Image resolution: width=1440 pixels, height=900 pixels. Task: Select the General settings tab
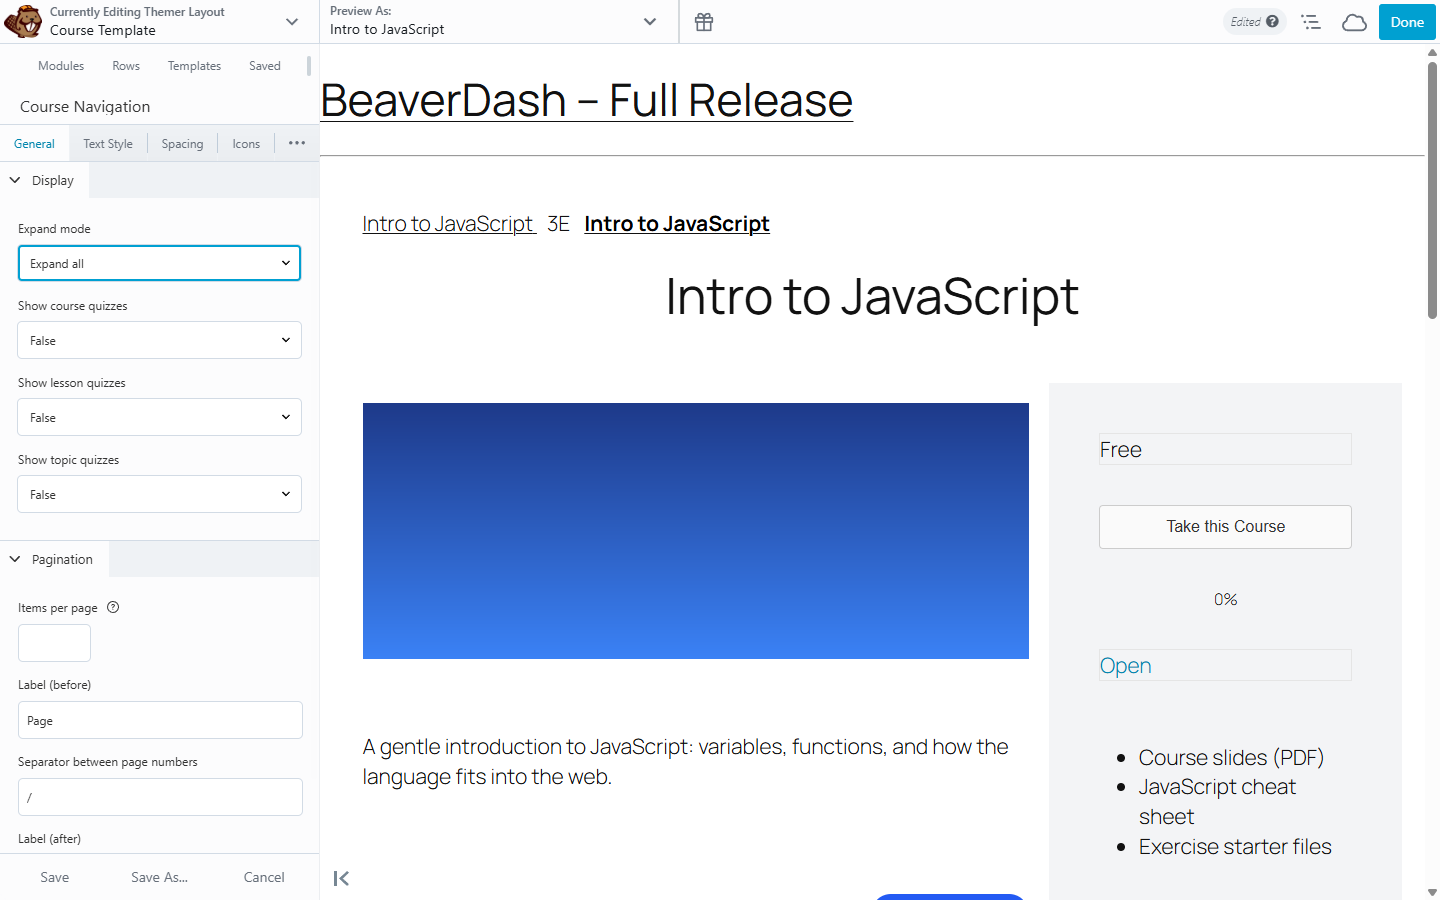tap(34, 144)
